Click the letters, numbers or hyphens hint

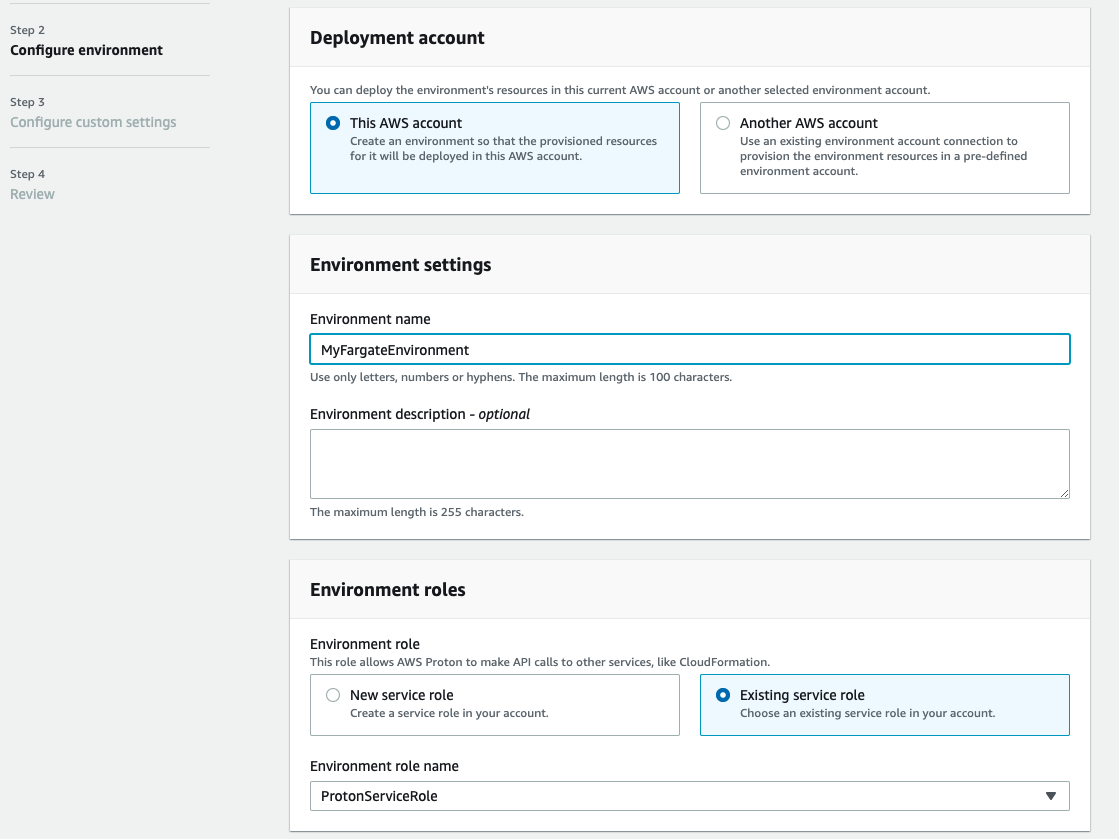pos(521,377)
